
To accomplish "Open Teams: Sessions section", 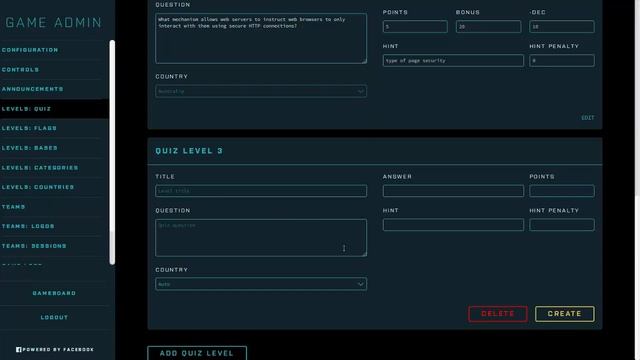I will 34,246.
